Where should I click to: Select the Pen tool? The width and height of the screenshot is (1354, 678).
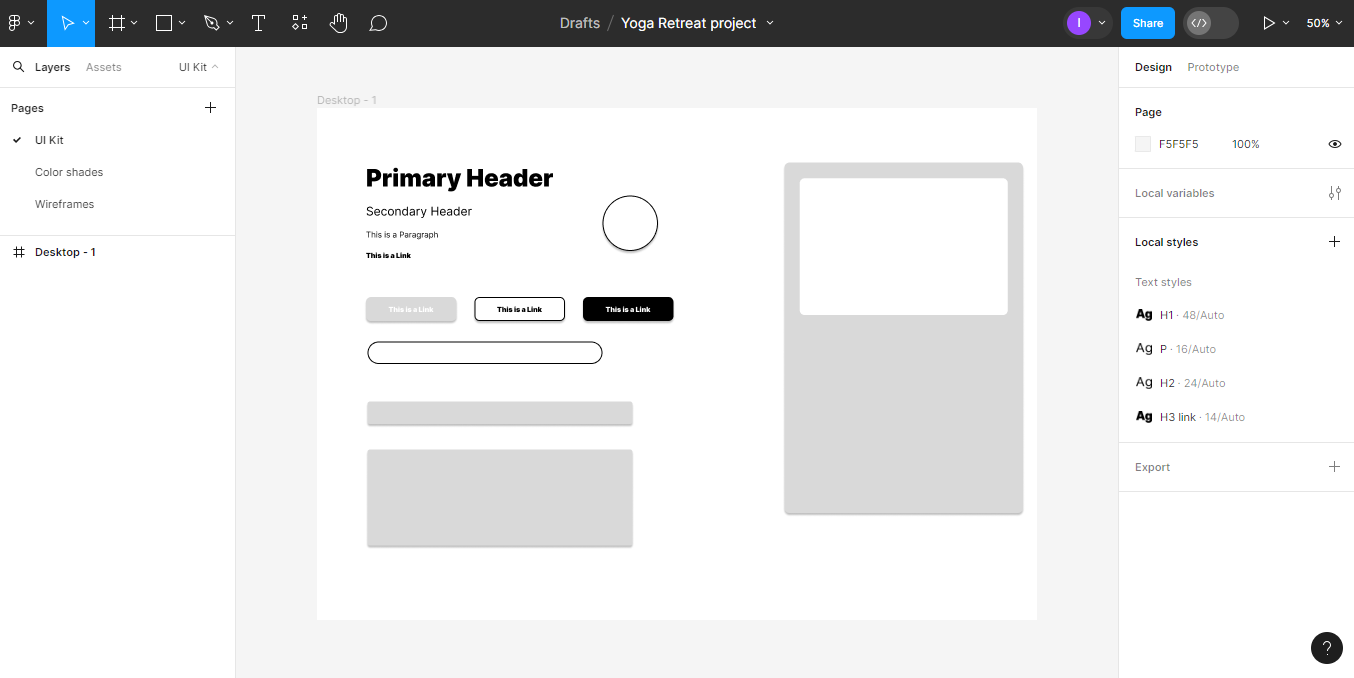tap(212, 23)
